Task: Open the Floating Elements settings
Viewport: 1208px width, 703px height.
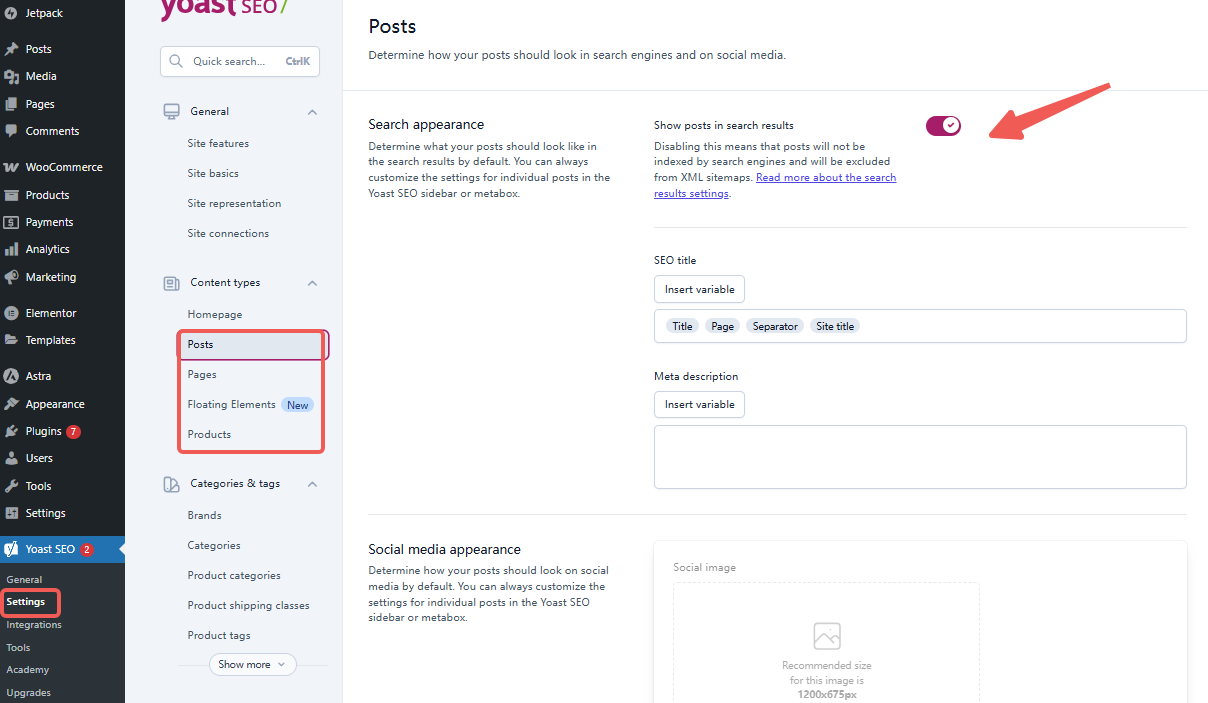Action: coord(231,404)
